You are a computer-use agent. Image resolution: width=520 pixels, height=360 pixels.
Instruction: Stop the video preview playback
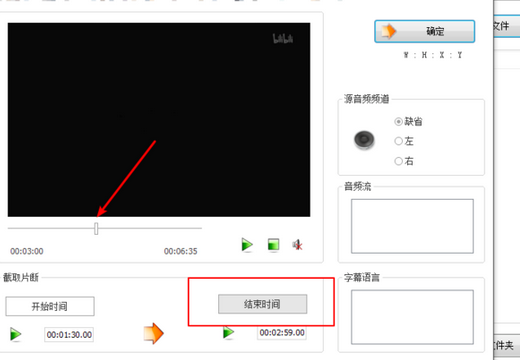(x=273, y=245)
